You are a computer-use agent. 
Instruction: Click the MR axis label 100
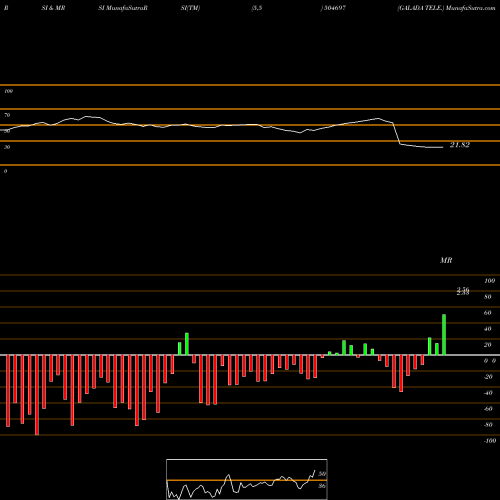point(489,281)
